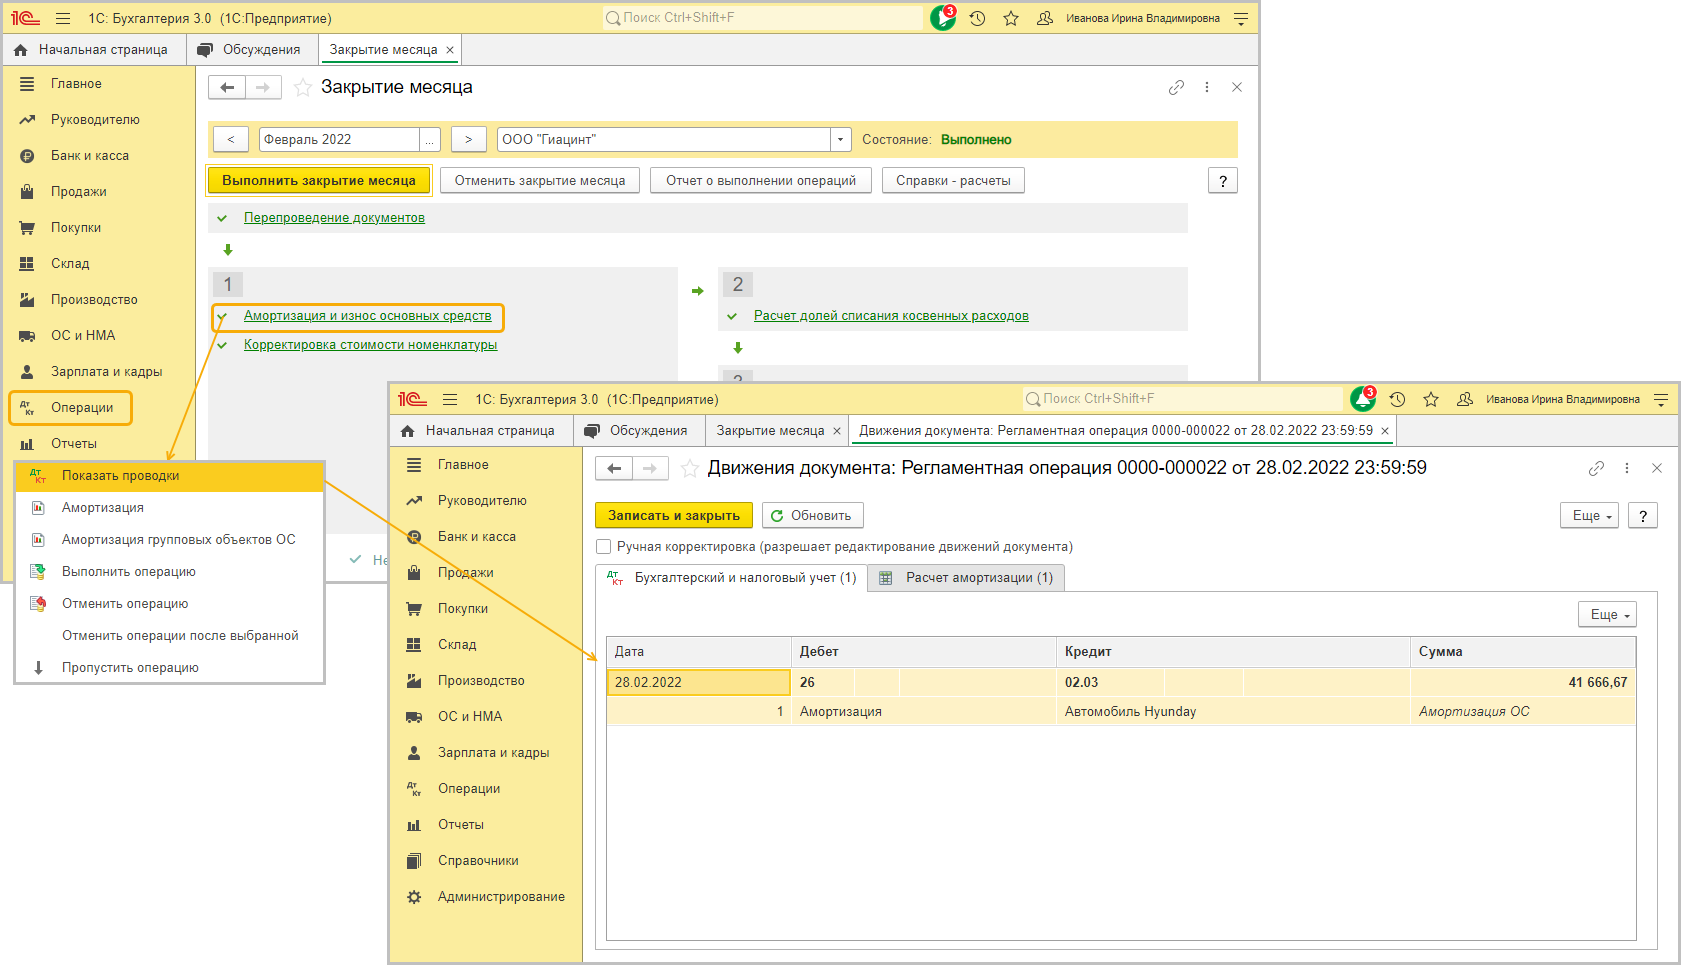Open Продажи section in back sidebar
This screenshot has height=965, width=1681.
78,192
